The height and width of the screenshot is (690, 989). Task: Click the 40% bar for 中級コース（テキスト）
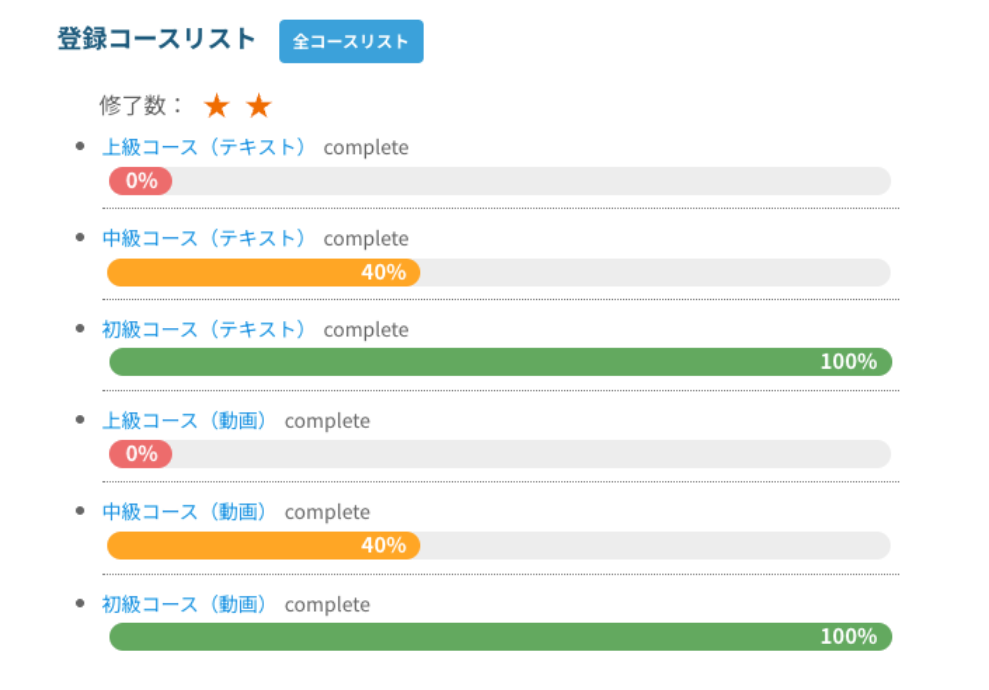[264, 272]
